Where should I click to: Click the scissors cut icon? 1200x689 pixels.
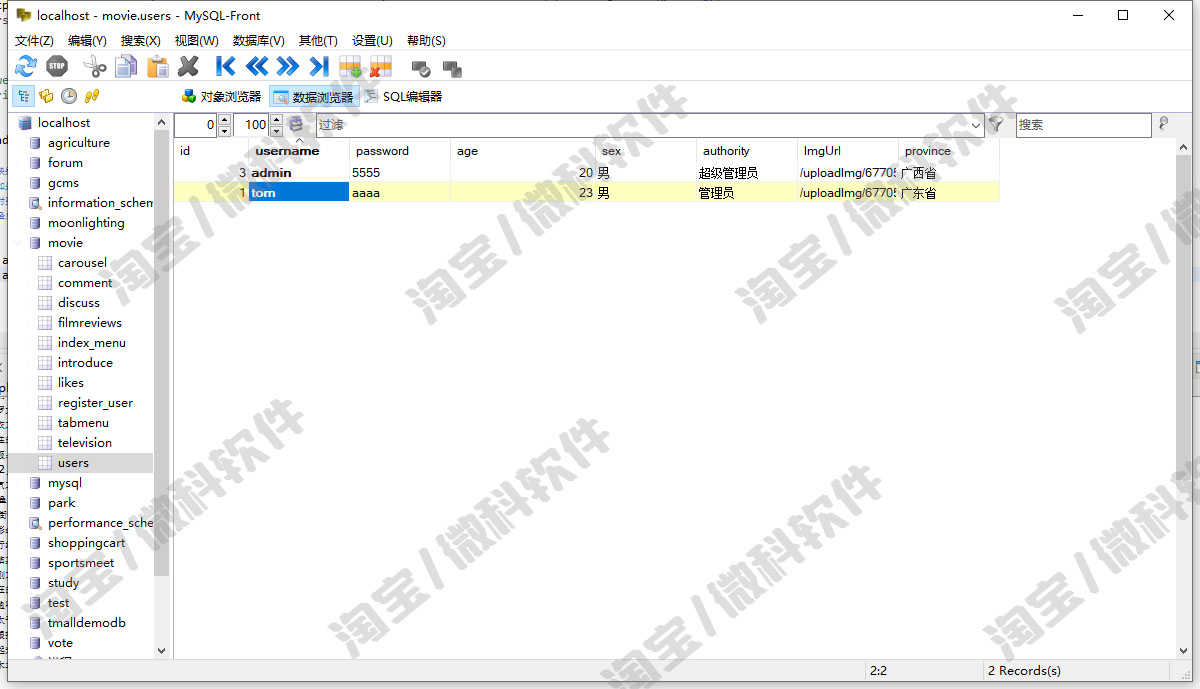pyautogui.click(x=95, y=67)
